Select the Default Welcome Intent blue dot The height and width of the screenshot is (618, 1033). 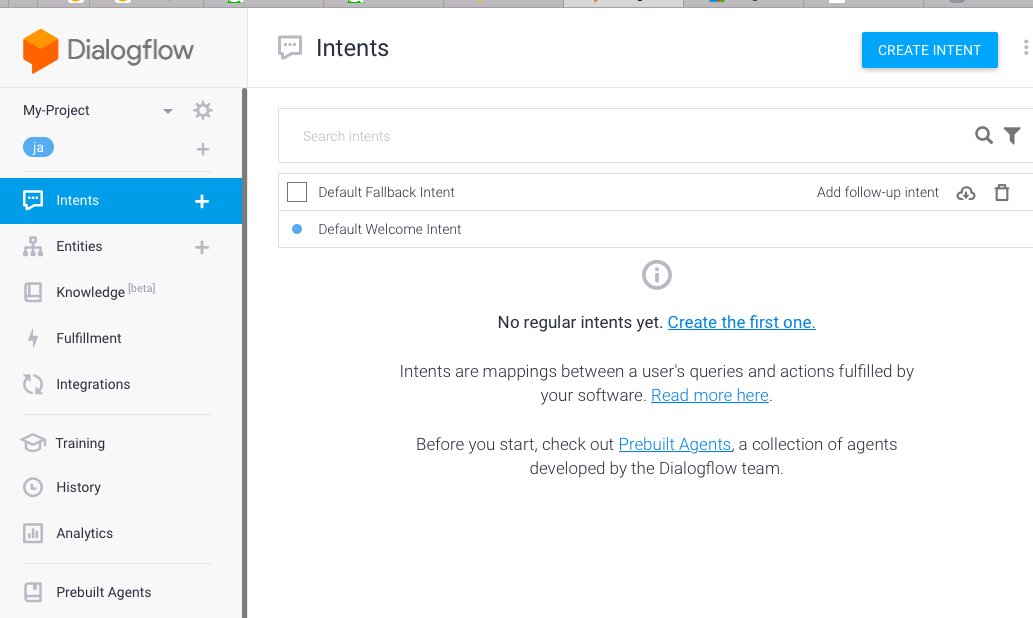[297, 229]
